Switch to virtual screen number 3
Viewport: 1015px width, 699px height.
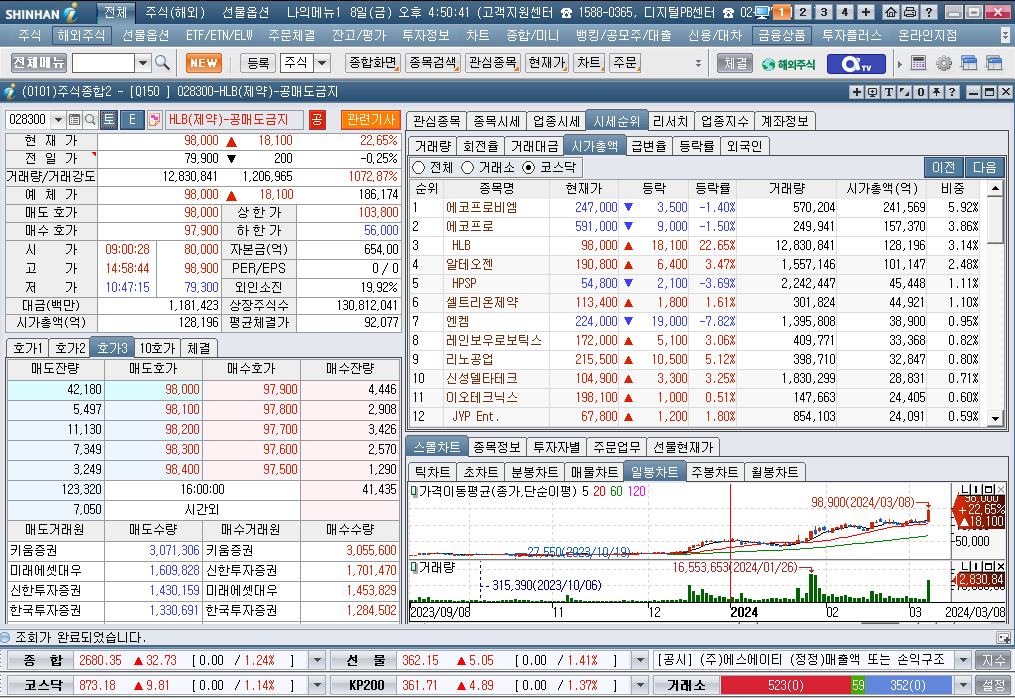(823, 12)
